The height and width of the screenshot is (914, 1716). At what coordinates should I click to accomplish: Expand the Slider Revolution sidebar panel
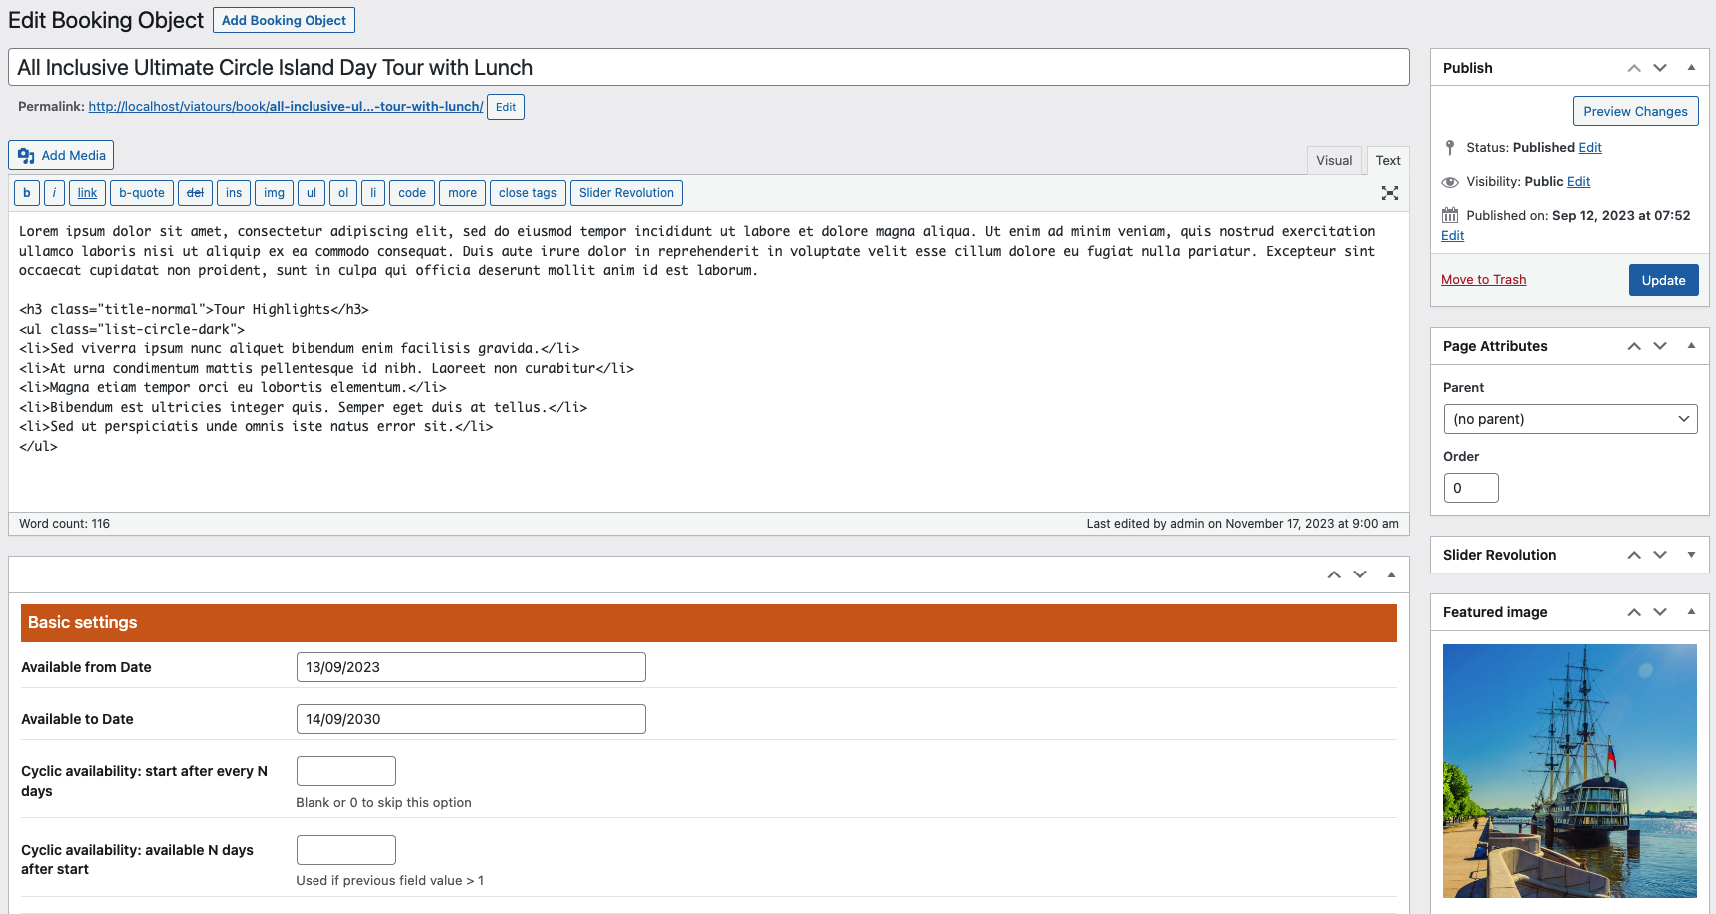point(1691,555)
